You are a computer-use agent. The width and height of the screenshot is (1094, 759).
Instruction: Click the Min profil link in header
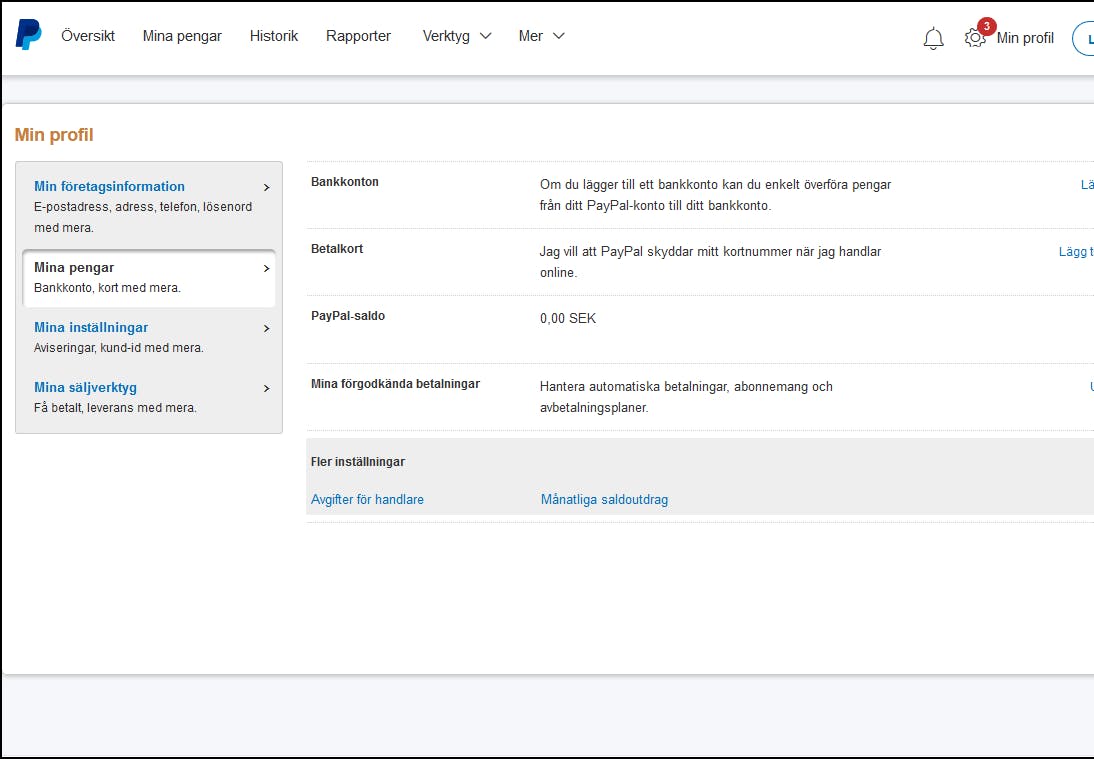click(x=1025, y=38)
